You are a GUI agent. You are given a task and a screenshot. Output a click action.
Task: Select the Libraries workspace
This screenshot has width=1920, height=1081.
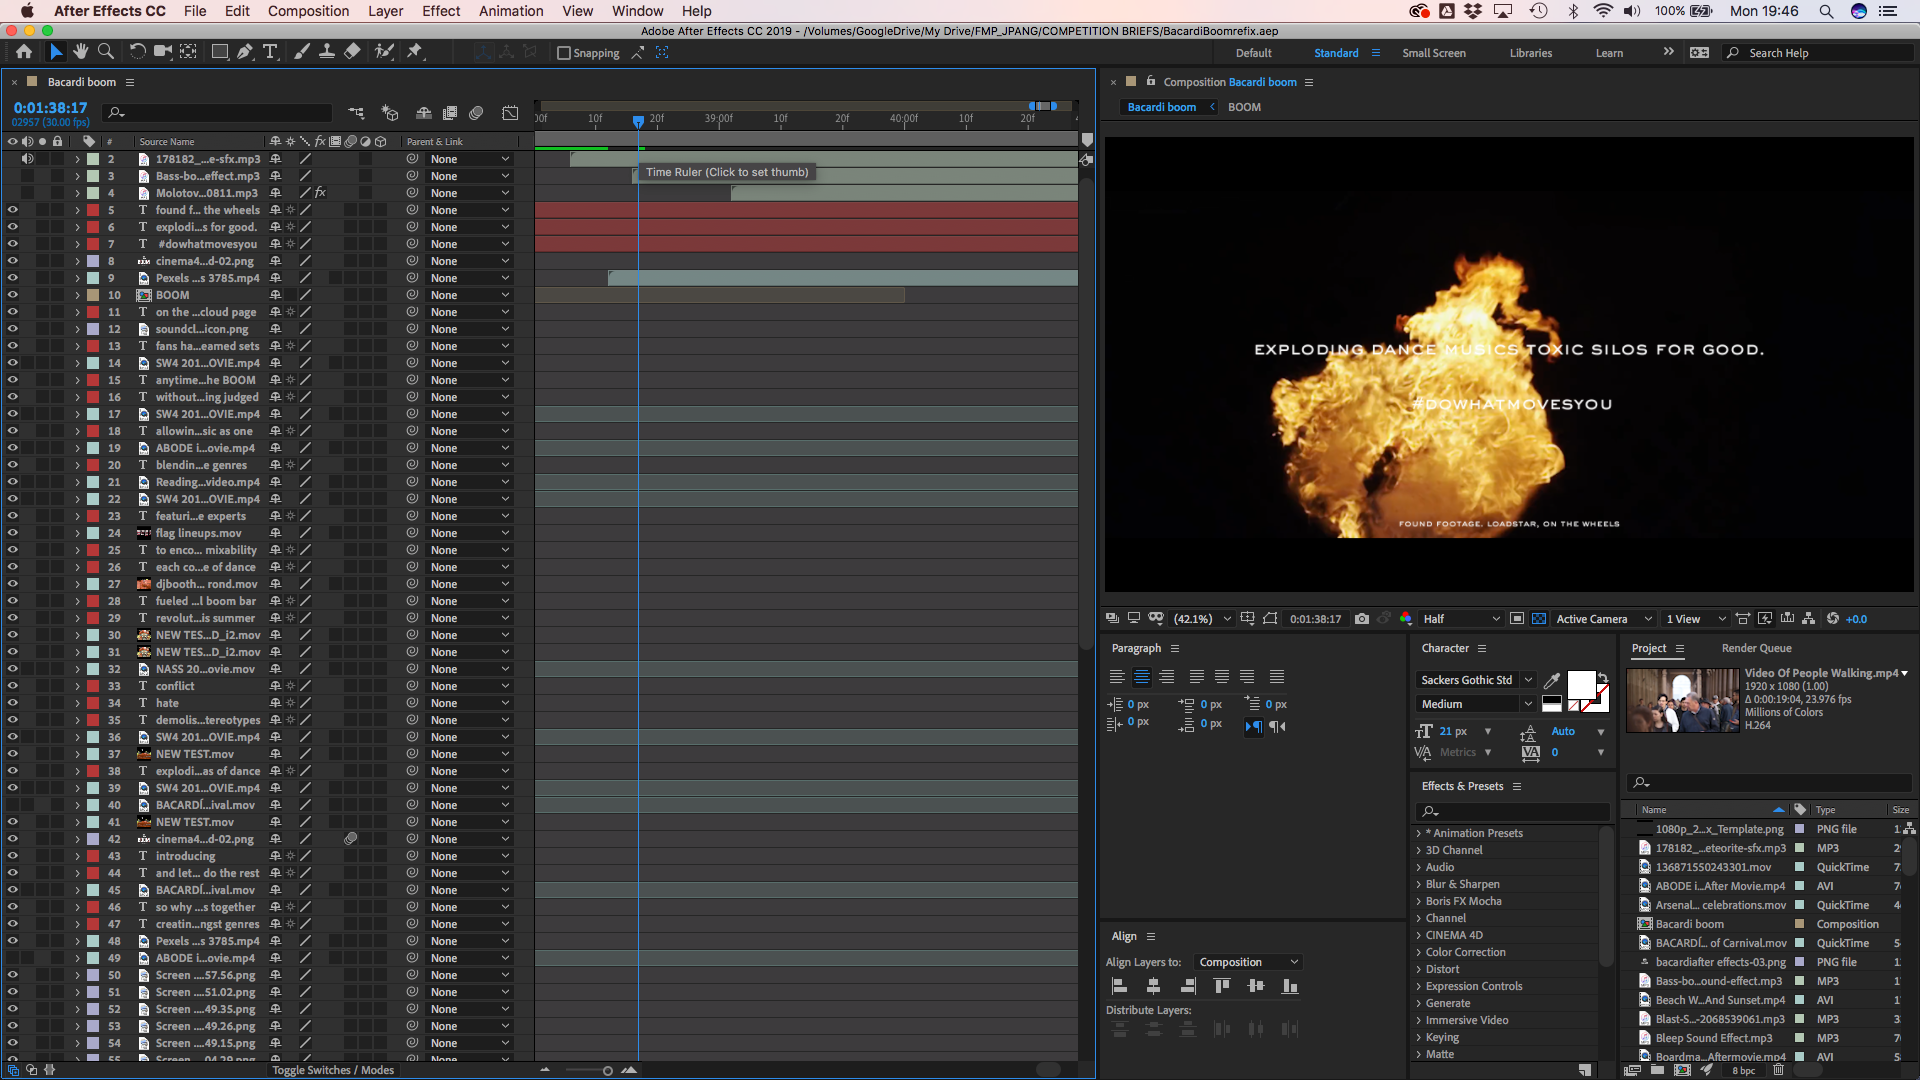(x=1530, y=53)
